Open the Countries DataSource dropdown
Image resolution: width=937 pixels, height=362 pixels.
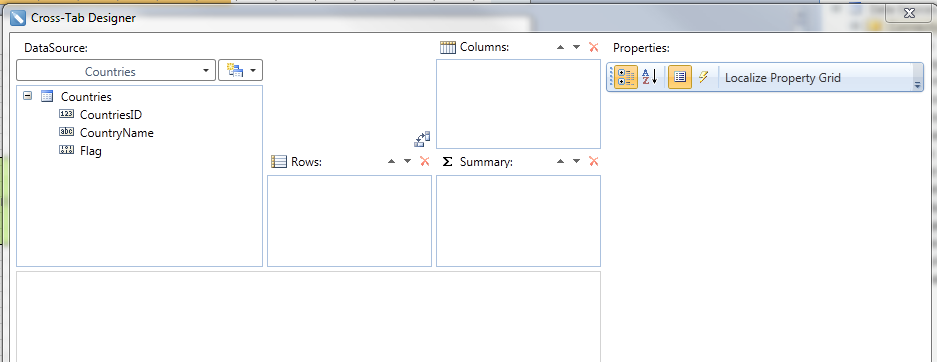coord(116,71)
